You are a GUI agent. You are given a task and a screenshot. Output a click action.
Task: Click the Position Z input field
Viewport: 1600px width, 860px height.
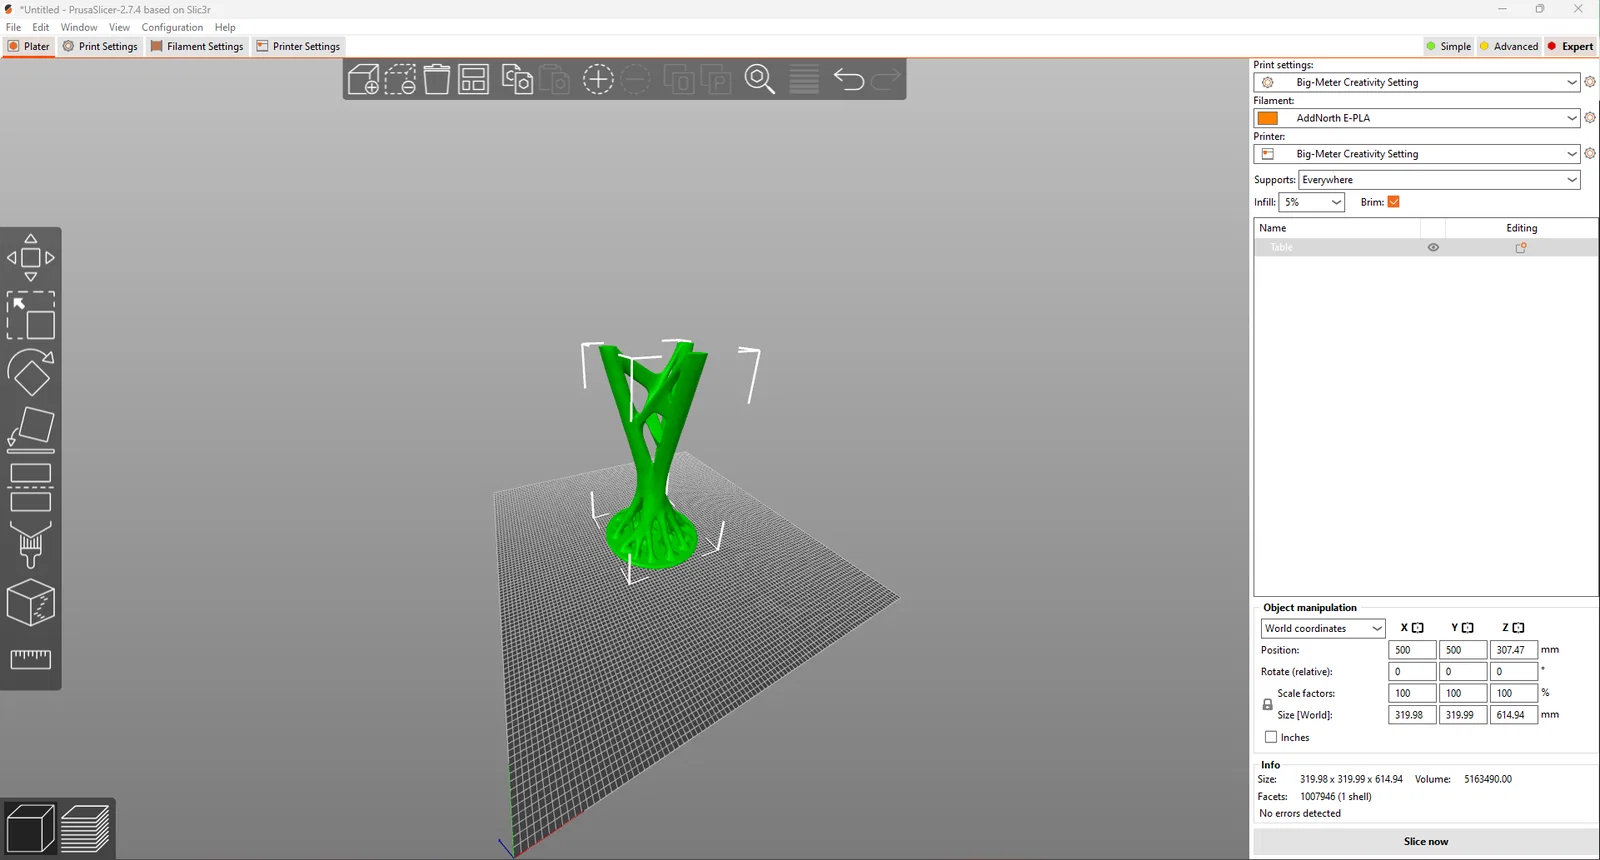coord(1513,650)
